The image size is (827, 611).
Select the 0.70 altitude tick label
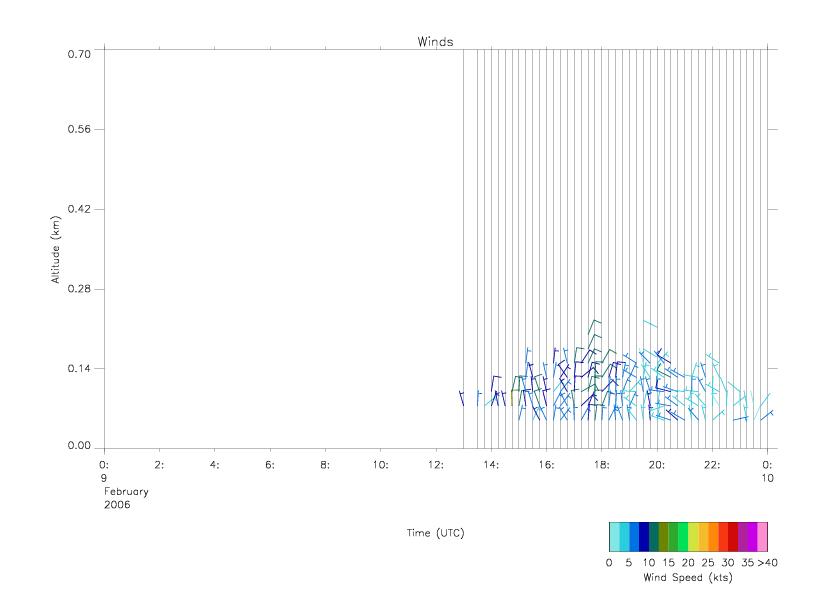[79, 54]
